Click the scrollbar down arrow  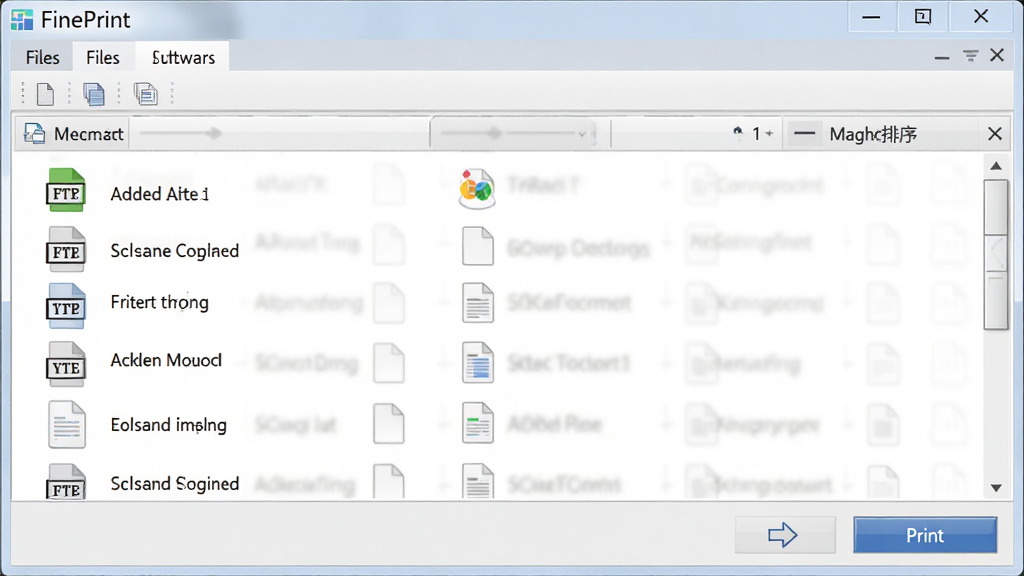coord(996,488)
